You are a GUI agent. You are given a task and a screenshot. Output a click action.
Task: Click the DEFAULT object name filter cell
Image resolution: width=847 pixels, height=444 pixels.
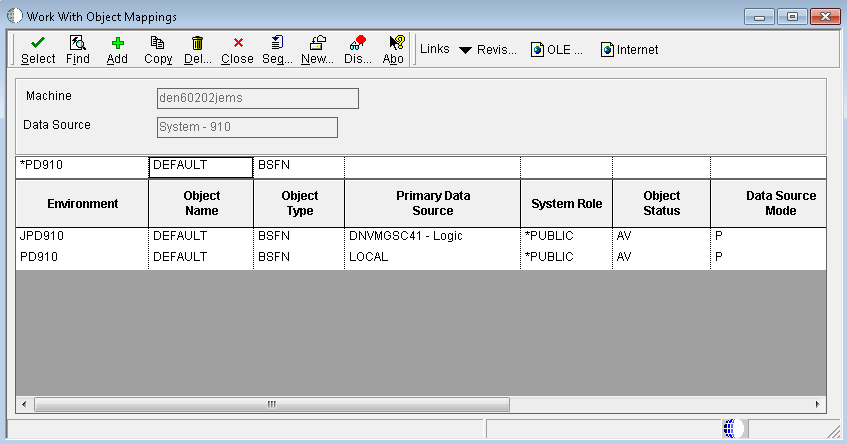pos(200,167)
